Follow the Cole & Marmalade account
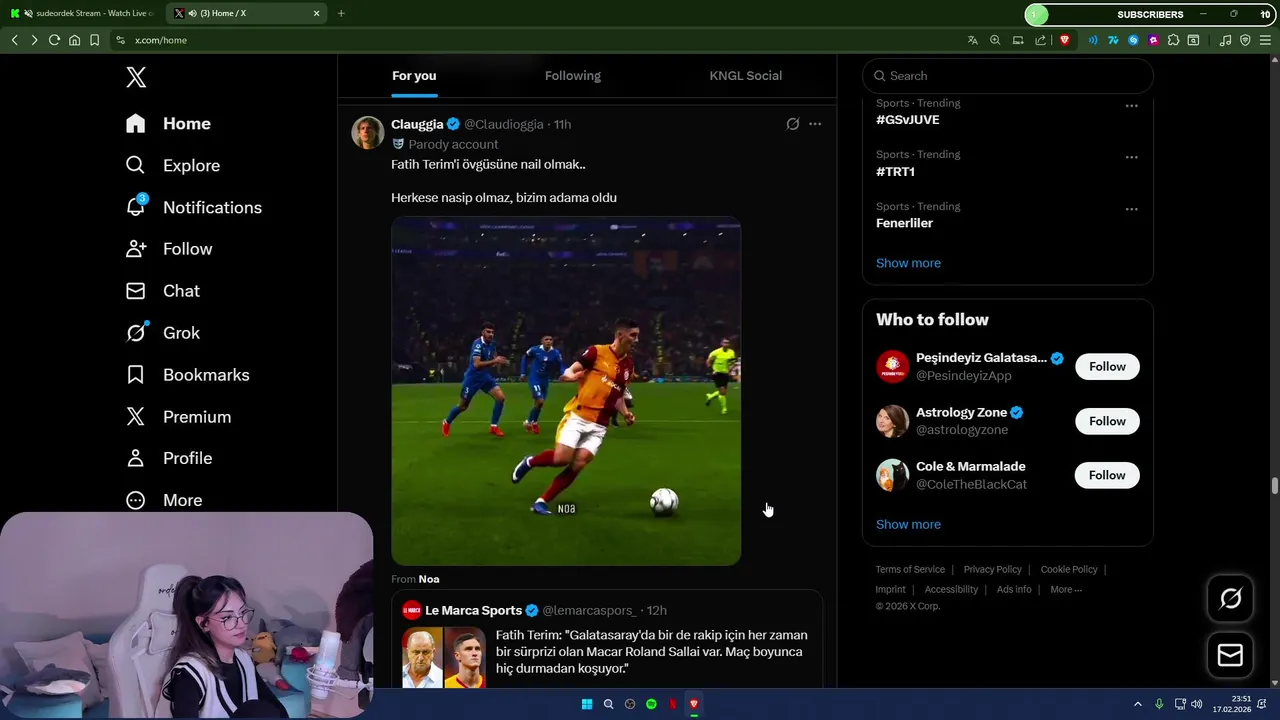This screenshot has height=720, width=1280. pos(1107,475)
